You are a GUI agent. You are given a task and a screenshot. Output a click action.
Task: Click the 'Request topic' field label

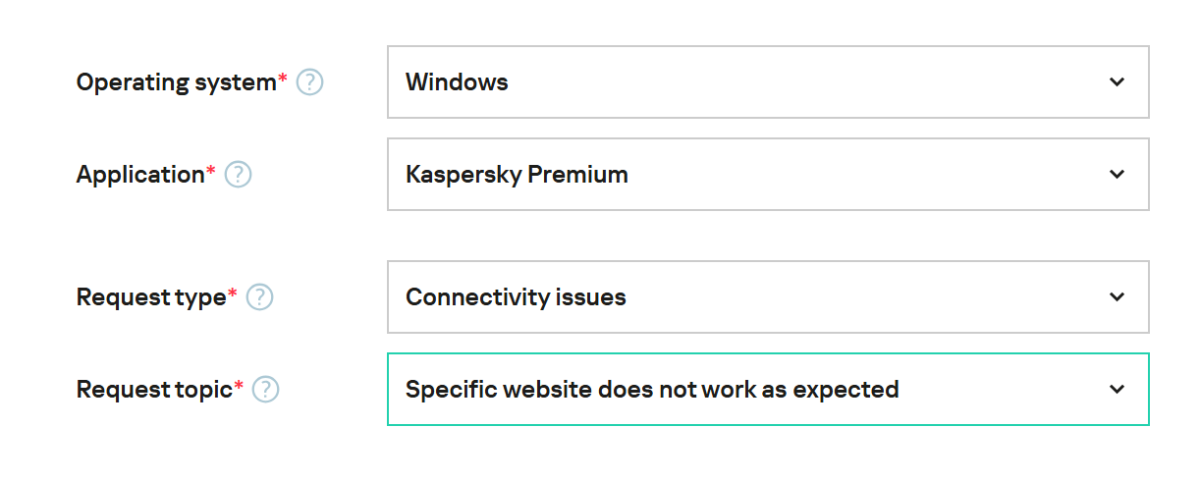point(154,390)
